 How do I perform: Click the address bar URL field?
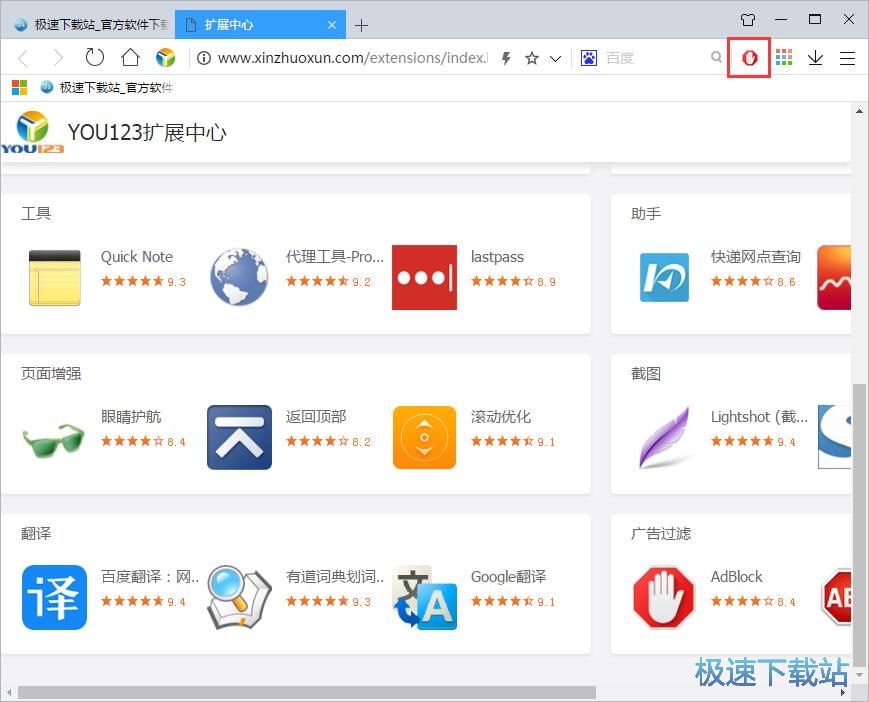pos(352,58)
